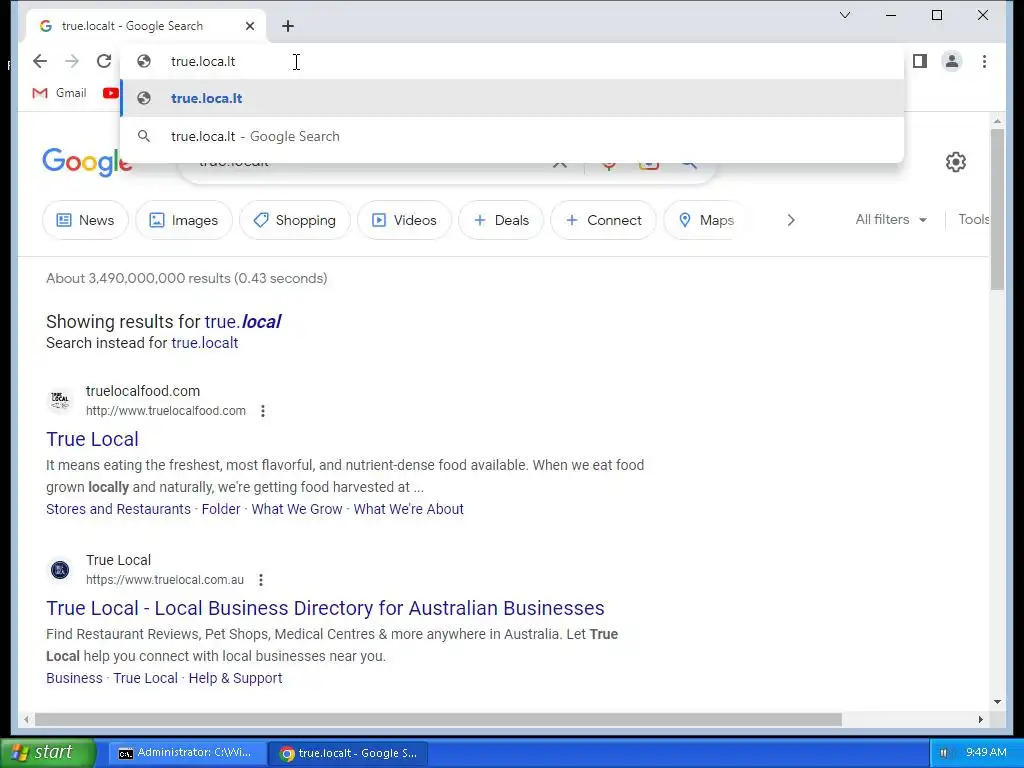
Task: Open Stores and Restaurants sitelink
Action: click(x=118, y=509)
